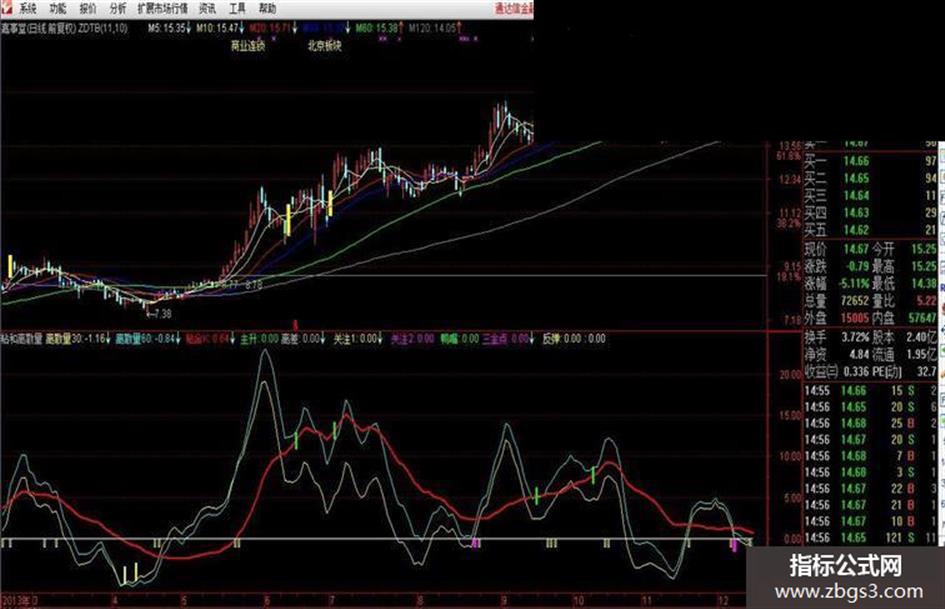Image resolution: width=945 pixels, height=609 pixels.
Task: Click the 现价 current price value
Action: pos(856,248)
